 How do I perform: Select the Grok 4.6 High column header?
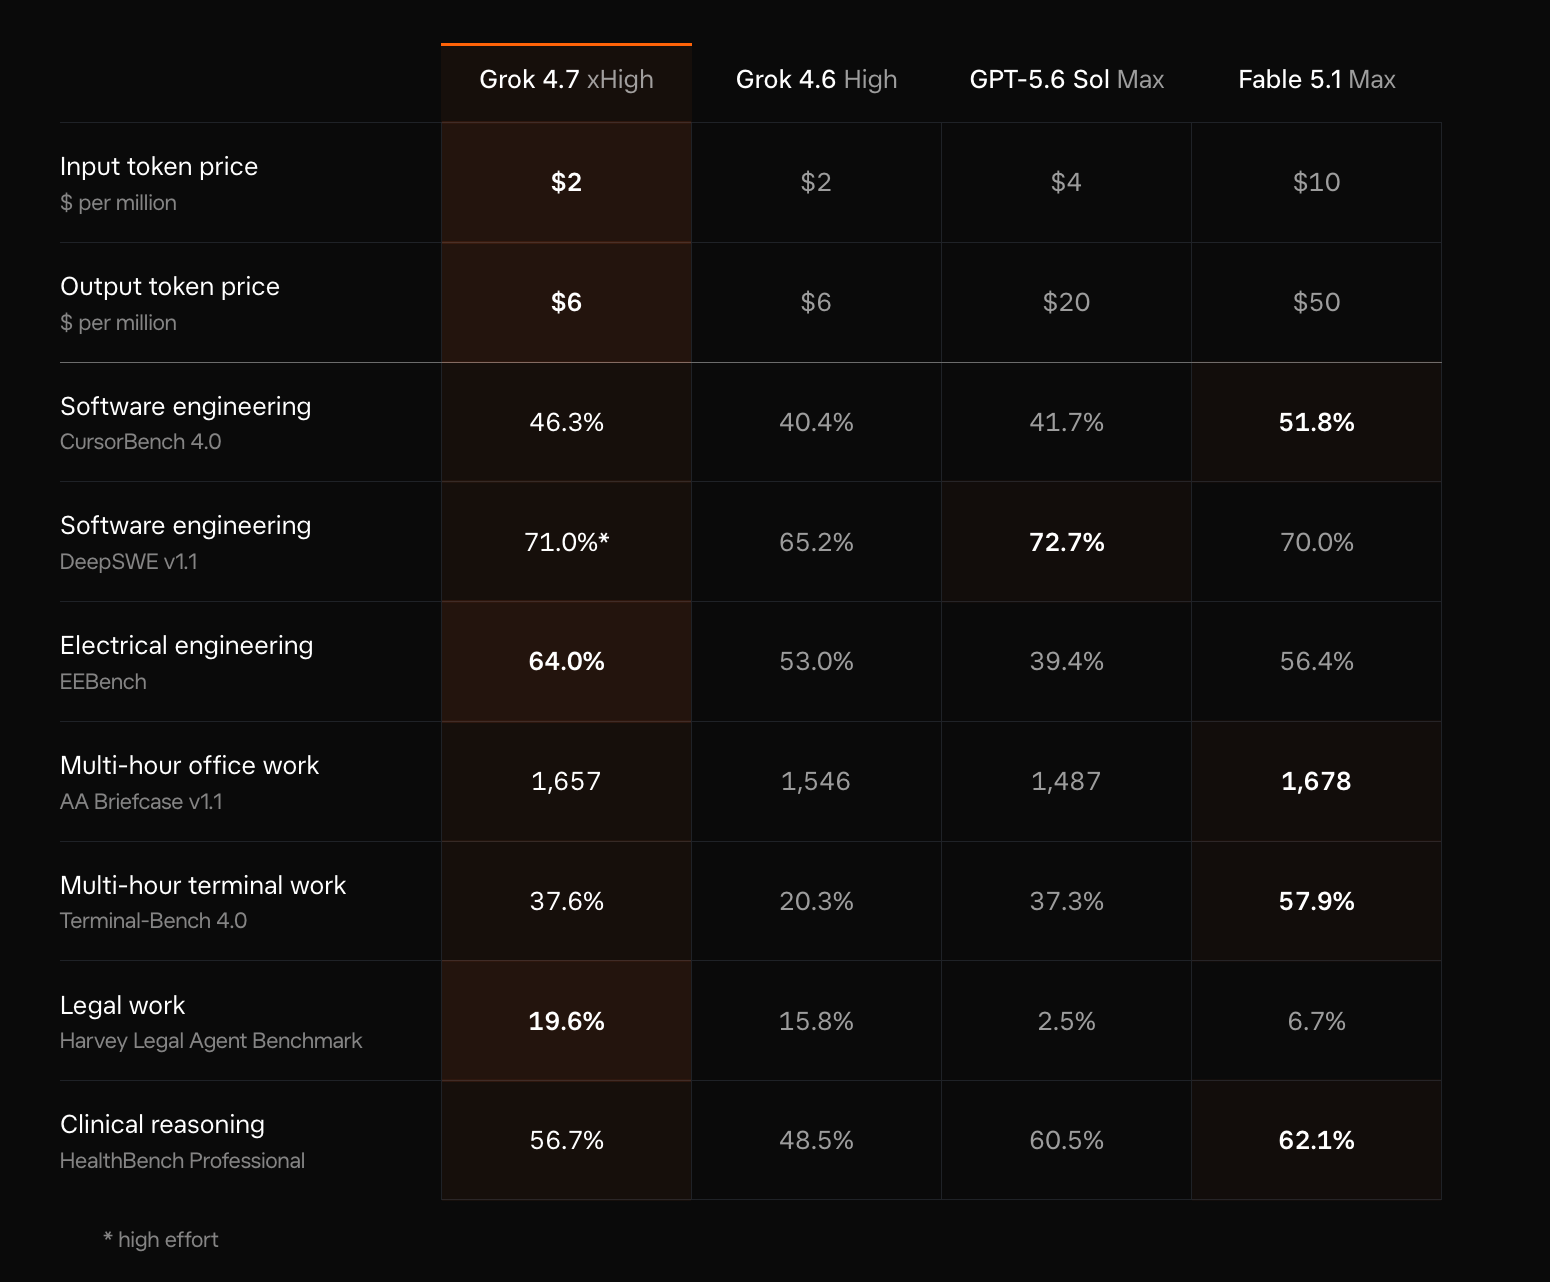pyautogui.click(x=816, y=80)
